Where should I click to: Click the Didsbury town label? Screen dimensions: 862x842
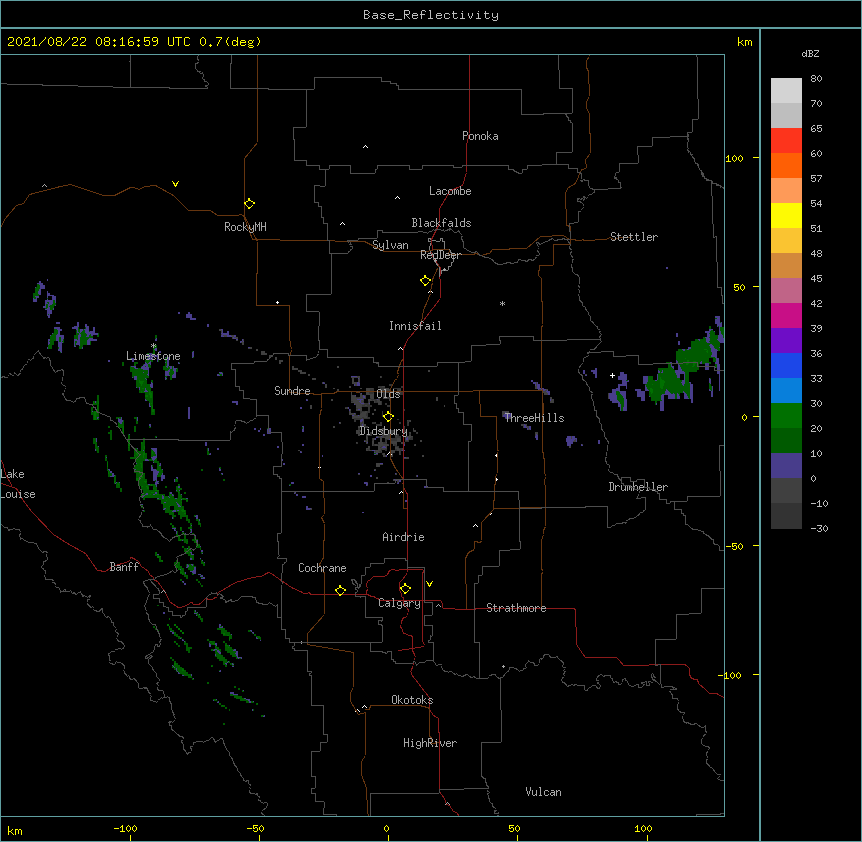pos(383,431)
